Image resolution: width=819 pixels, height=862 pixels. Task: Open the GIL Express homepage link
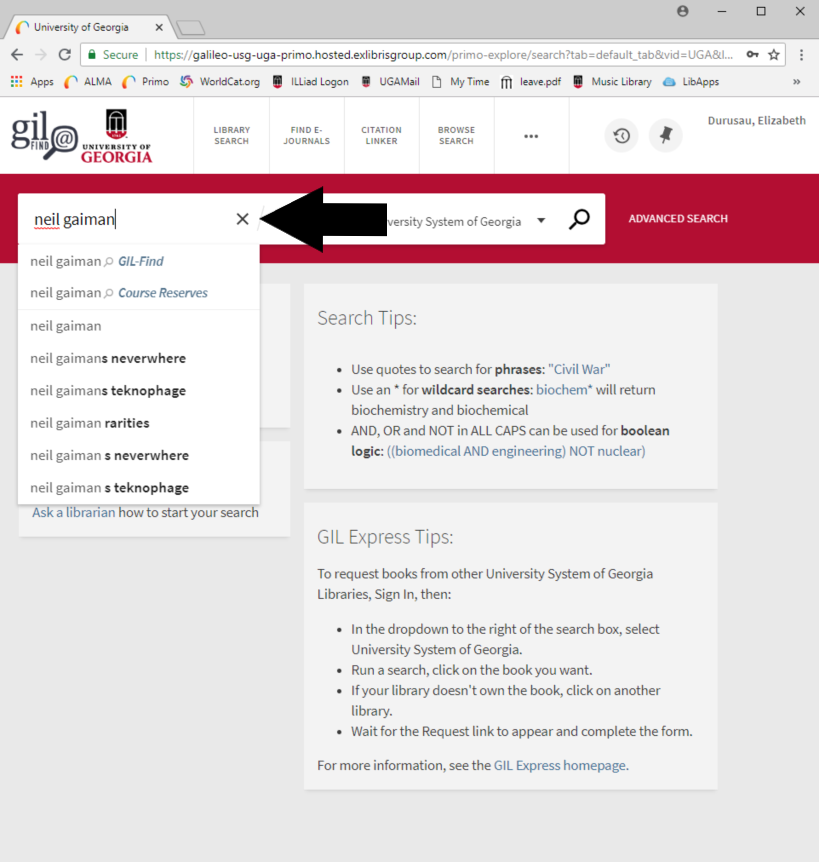click(x=560, y=766)
